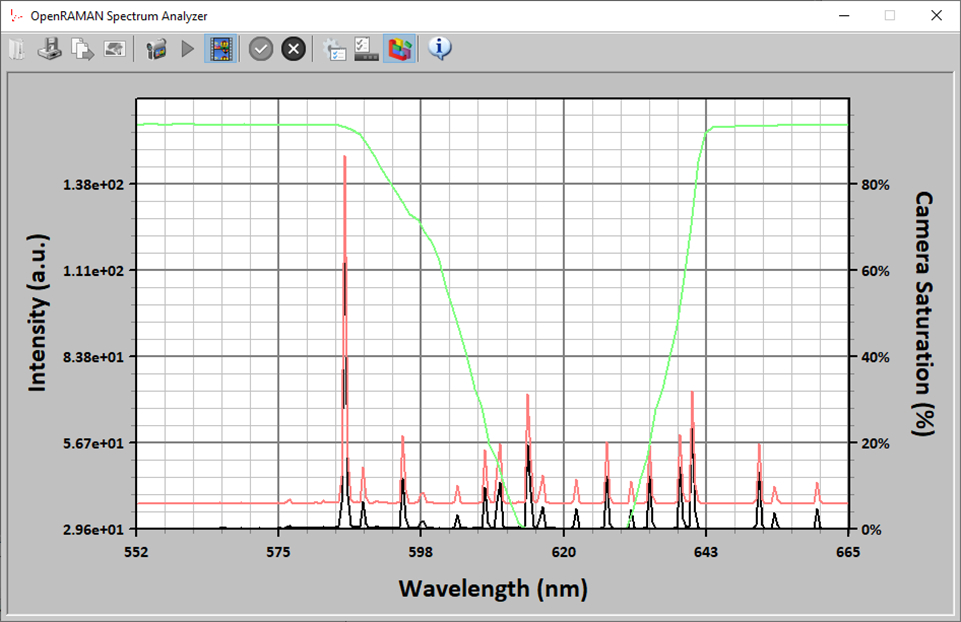The height and width of the screenshot is (622, 961).
Task: Toggle the film strip continuous view button
Action: pos(221,49)
